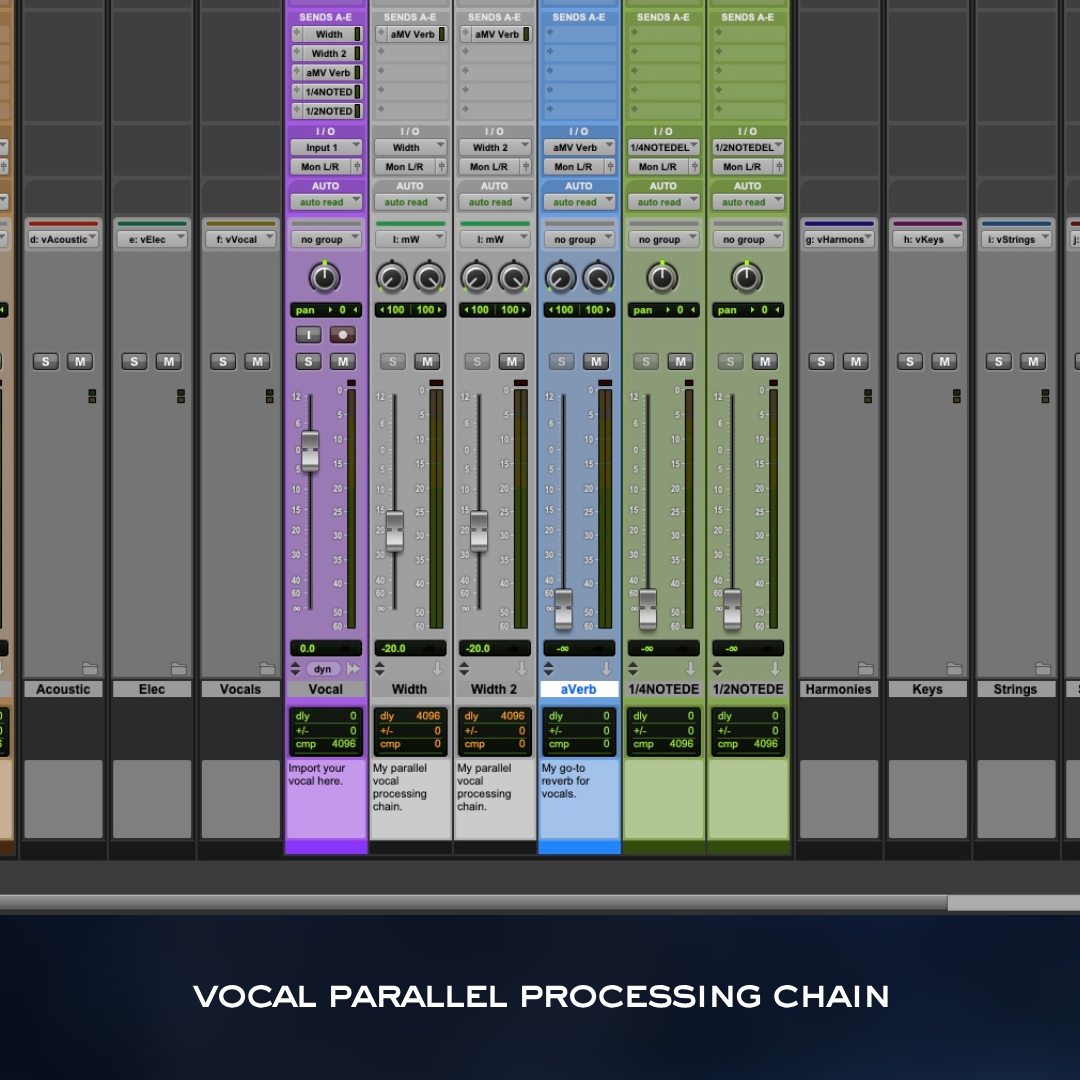Click the Vocal track volume fader
The width and height of the screenshot is (1080, 1080).
[x=310, y=450]
